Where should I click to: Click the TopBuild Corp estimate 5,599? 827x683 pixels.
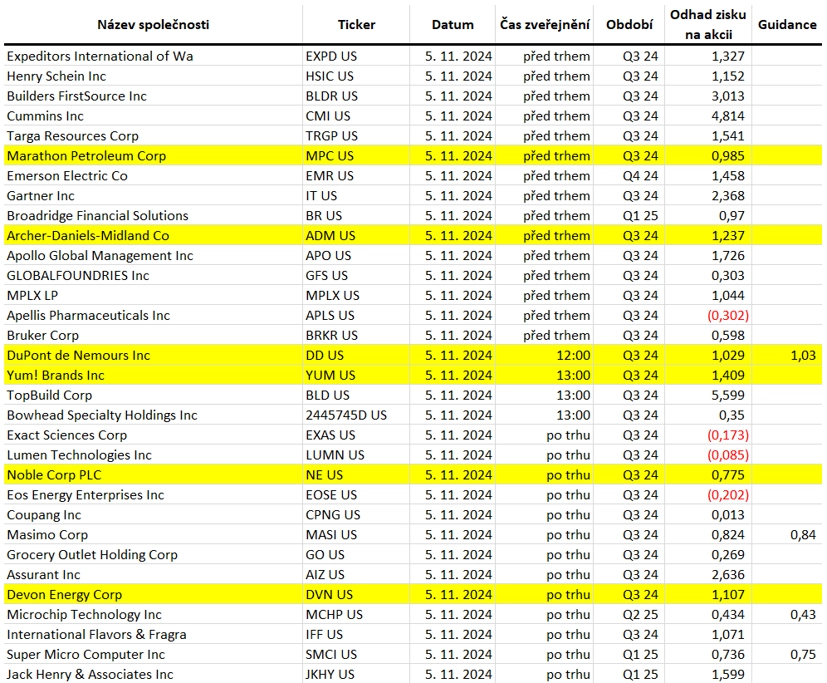(x=728, y=396)
